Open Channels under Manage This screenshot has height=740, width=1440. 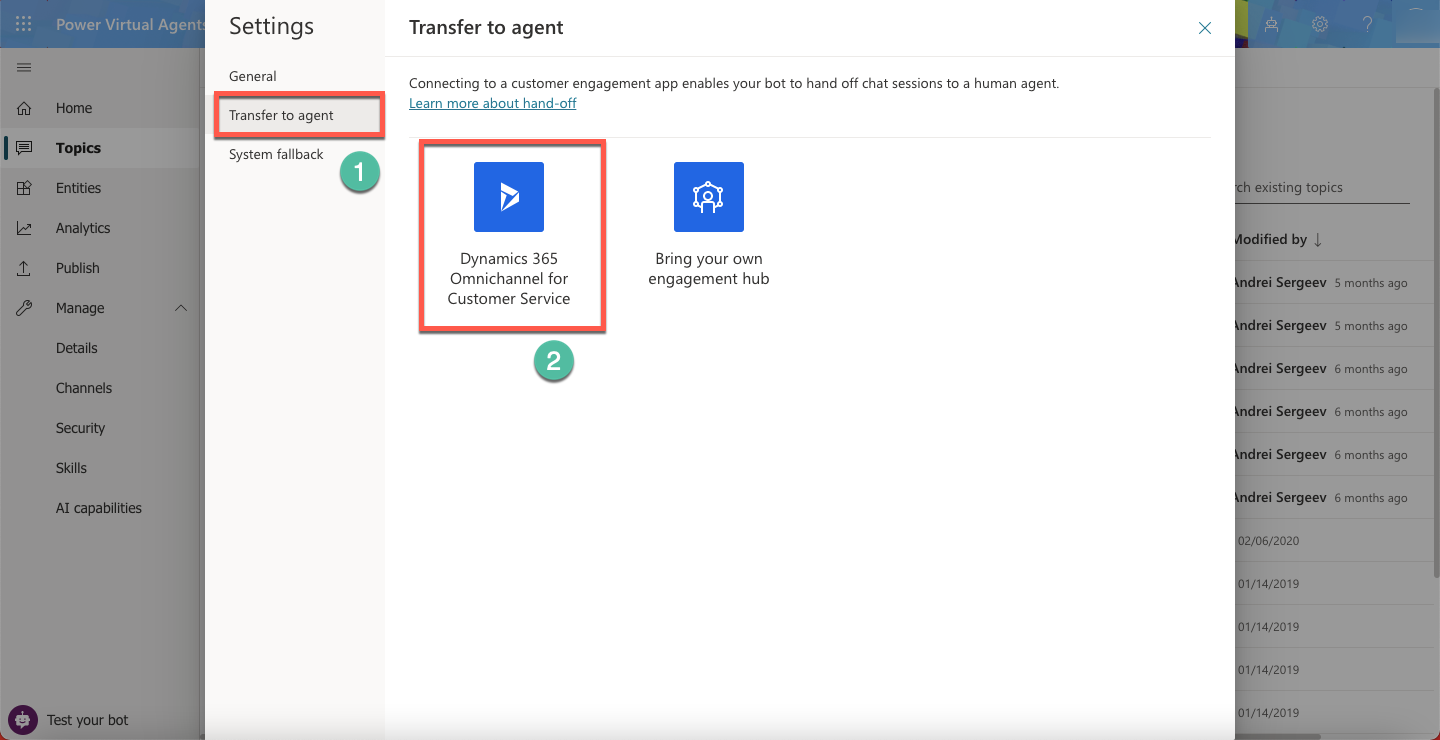click(x=84, y=388)
